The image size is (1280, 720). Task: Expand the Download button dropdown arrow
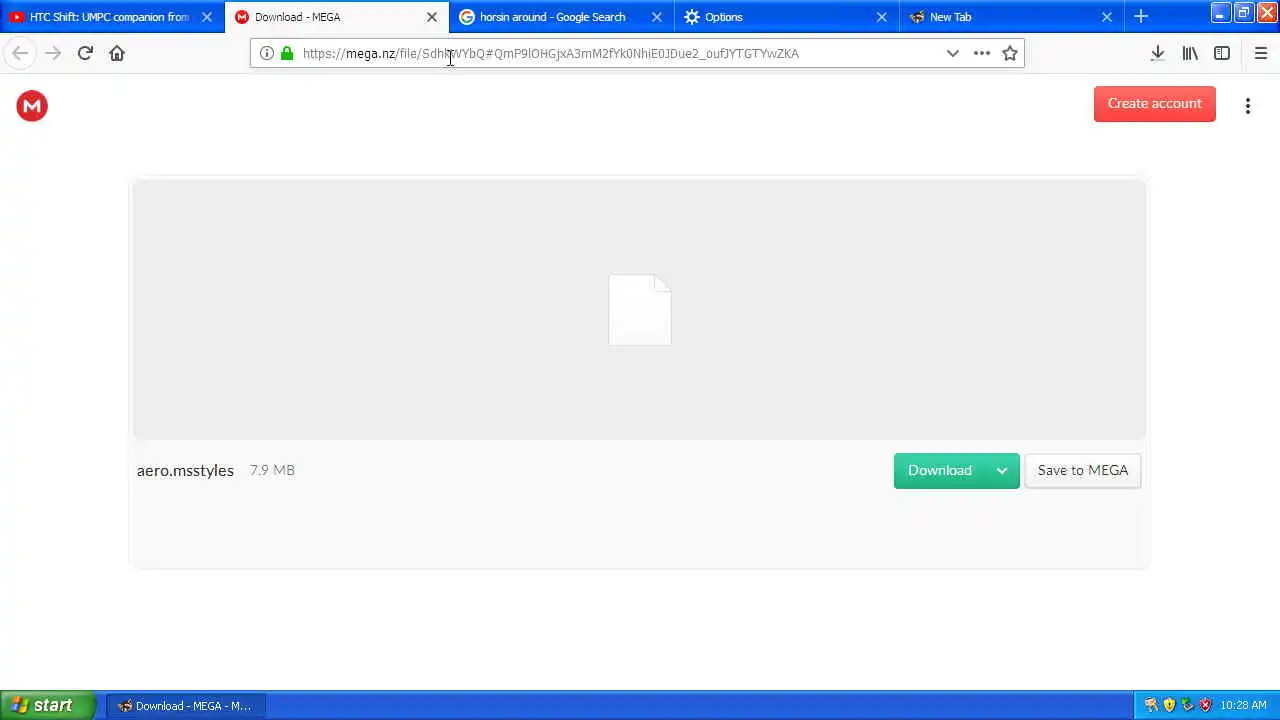(1002, 471)
